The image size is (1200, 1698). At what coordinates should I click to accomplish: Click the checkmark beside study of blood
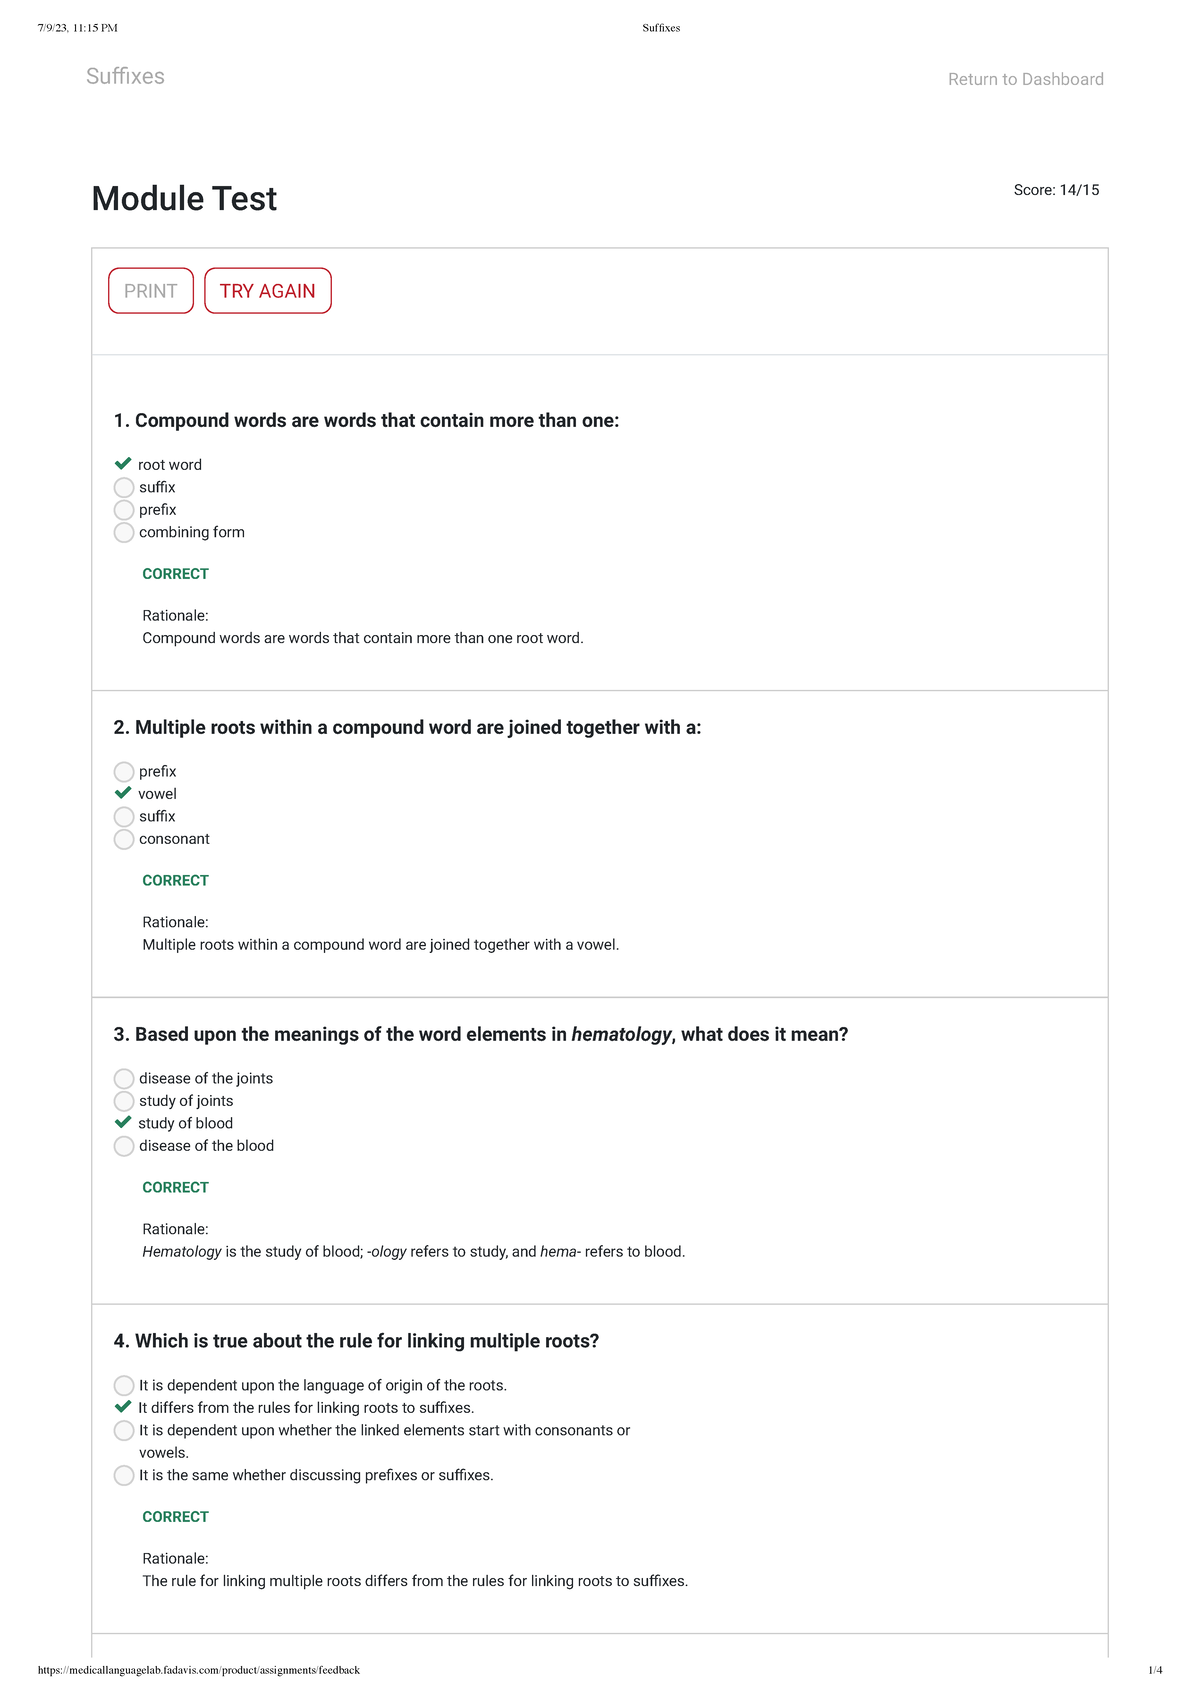[x=124, y=1123]
